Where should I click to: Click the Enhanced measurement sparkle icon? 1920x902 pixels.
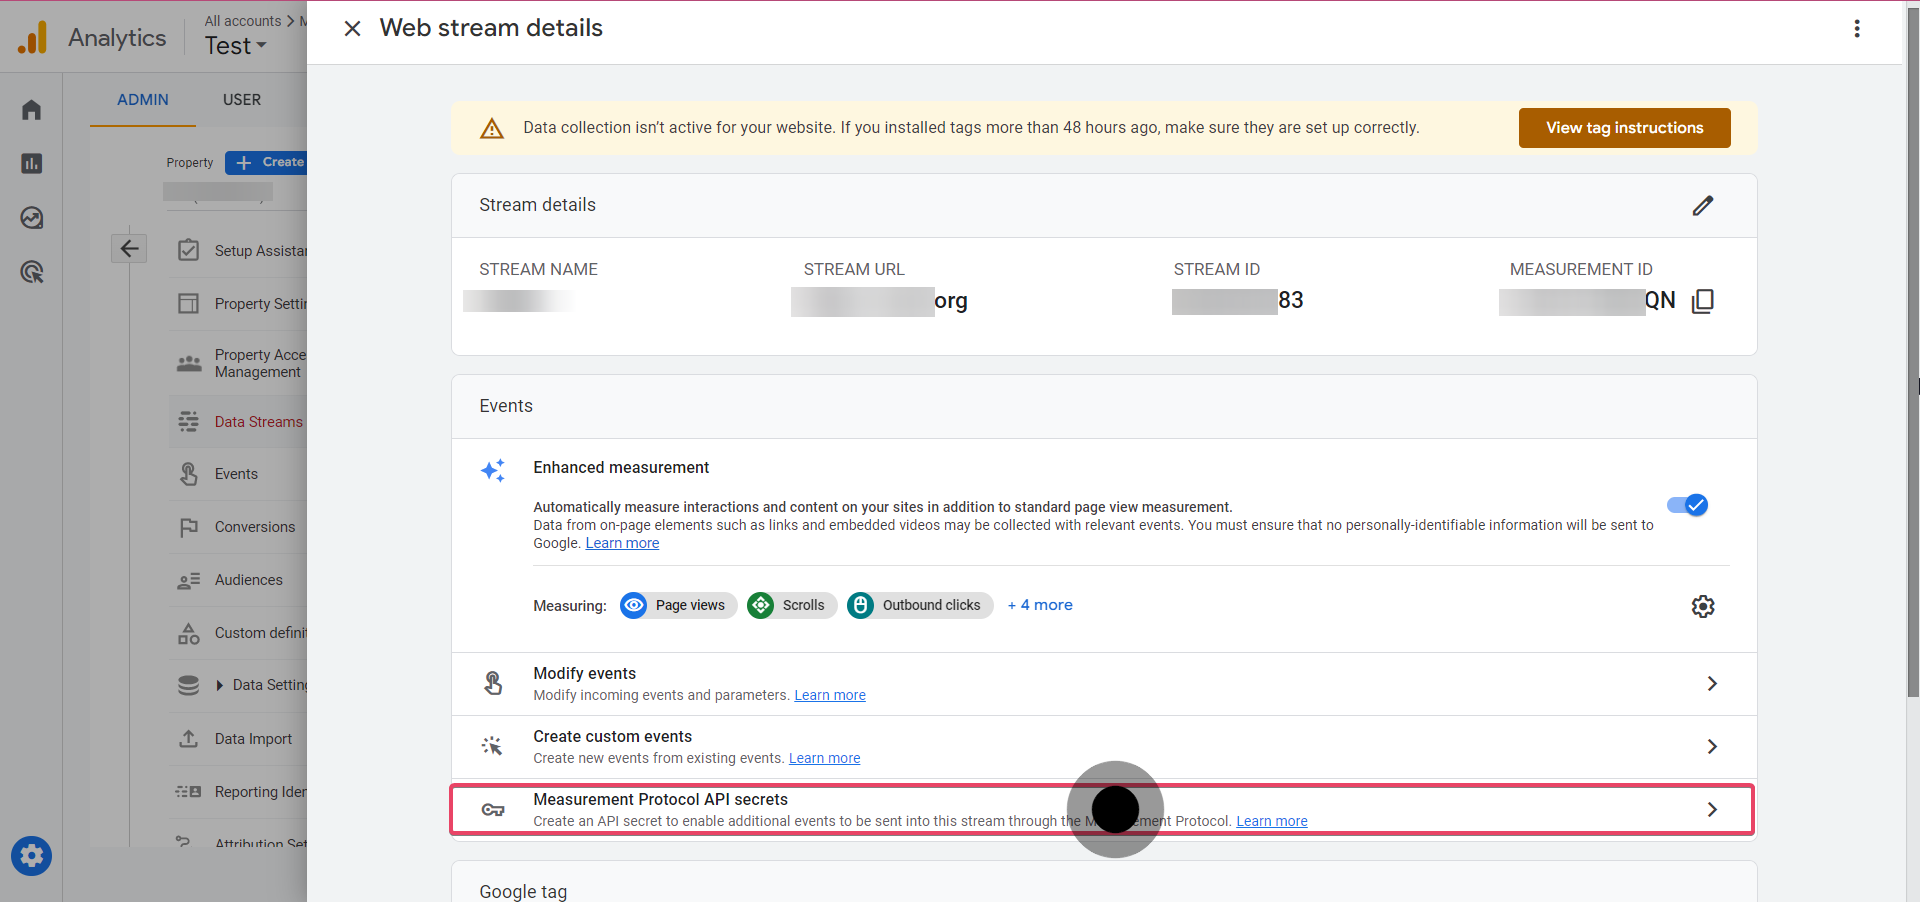[x=493, y=470]
